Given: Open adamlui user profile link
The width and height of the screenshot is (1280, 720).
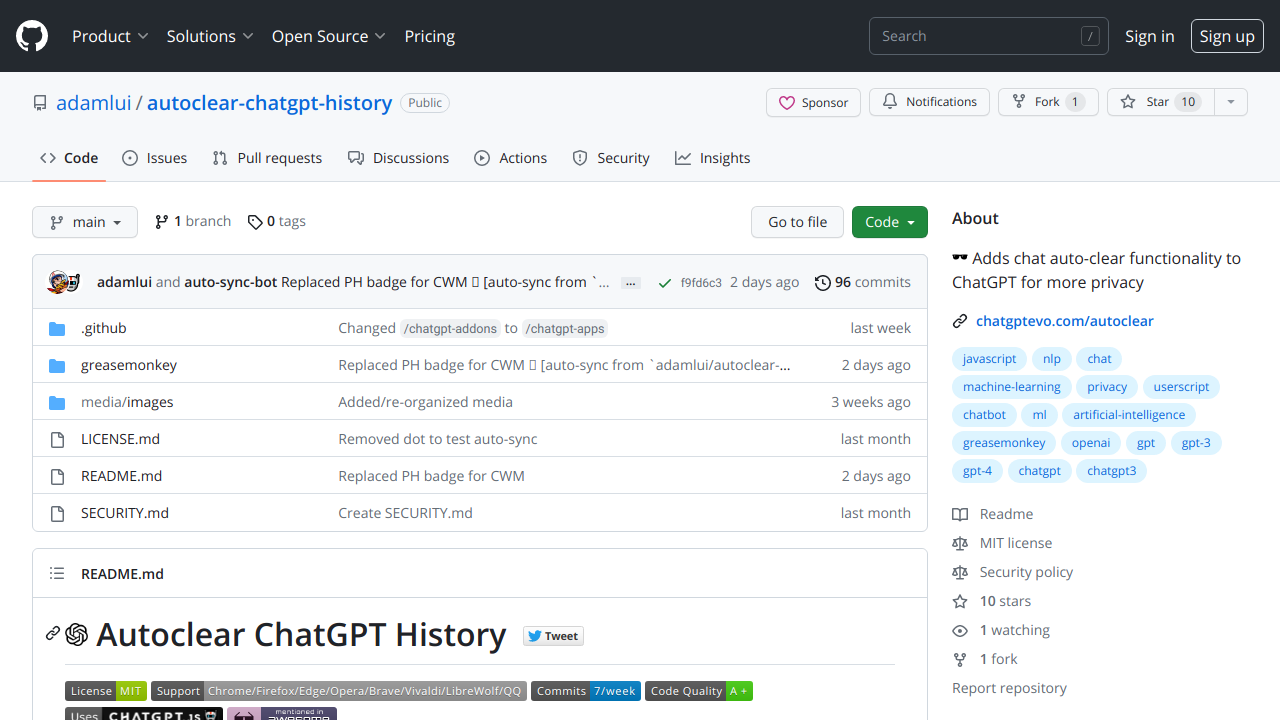Looking at the screenshot, I should click(x=94, y=103).
